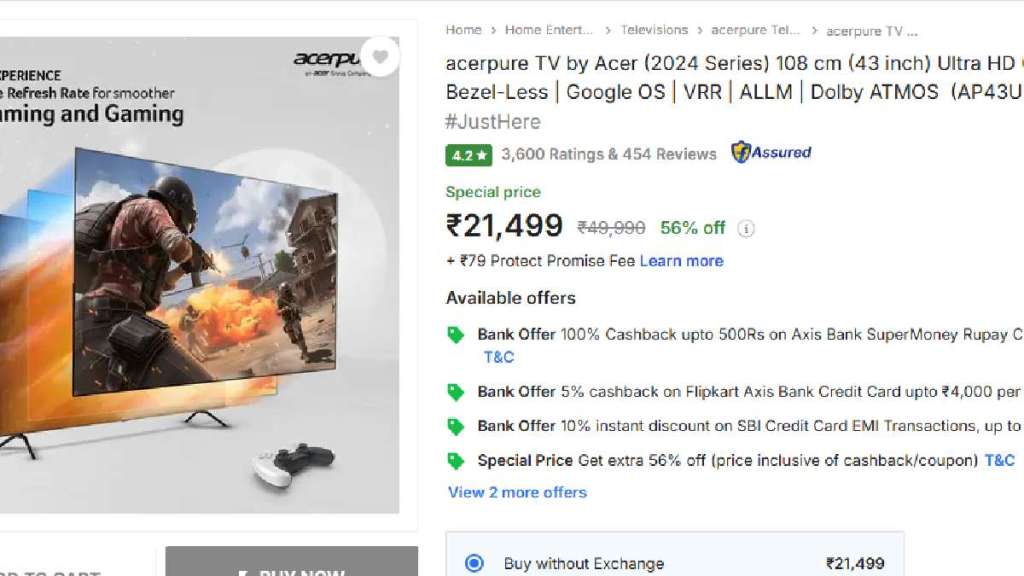The image size is (1024, 576).
Task: Click the price info icon
Action: click(x=746, y=228)
